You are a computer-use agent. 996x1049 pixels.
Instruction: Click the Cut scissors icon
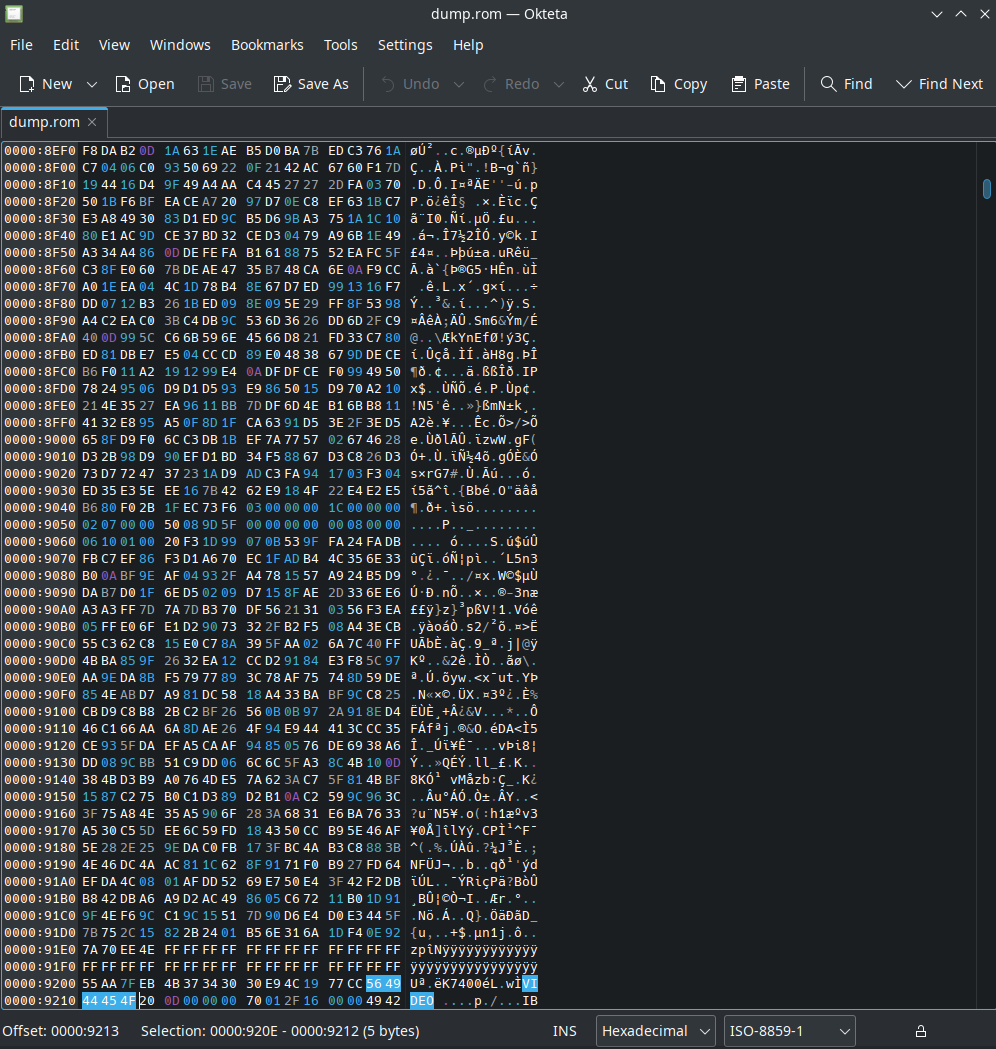[x=590, y=84]
